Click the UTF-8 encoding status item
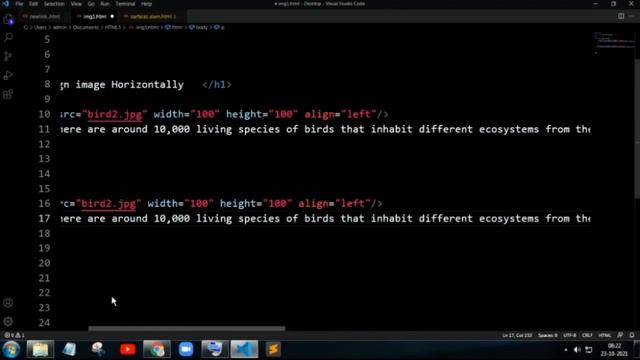Image resolution: width=640 pixels, height=360 pixels. pos(570,335)
